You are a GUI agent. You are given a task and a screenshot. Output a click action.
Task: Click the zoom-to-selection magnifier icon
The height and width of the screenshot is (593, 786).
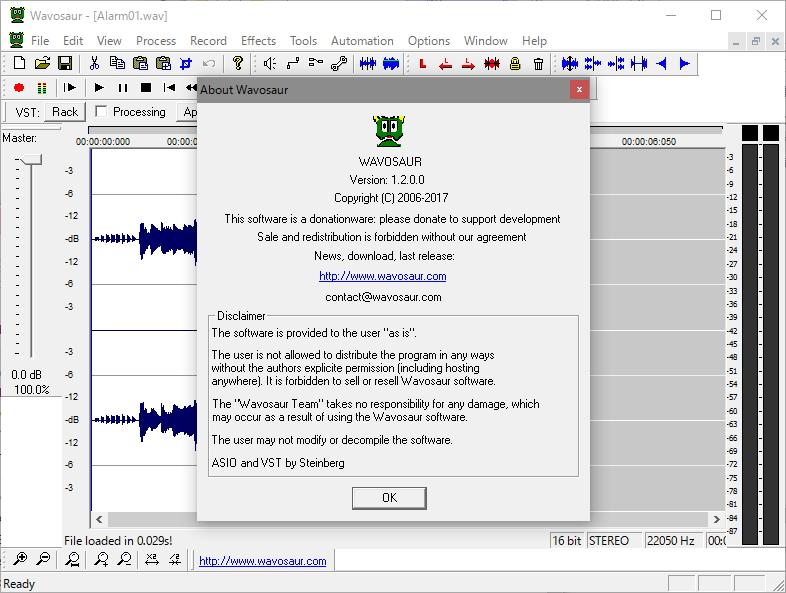point(73,559)
